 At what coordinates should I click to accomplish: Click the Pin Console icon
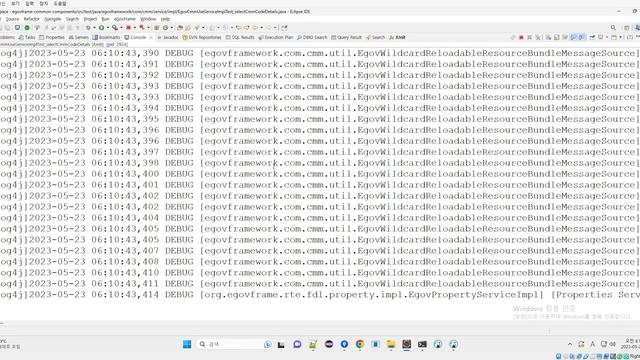tap(592, 37)
